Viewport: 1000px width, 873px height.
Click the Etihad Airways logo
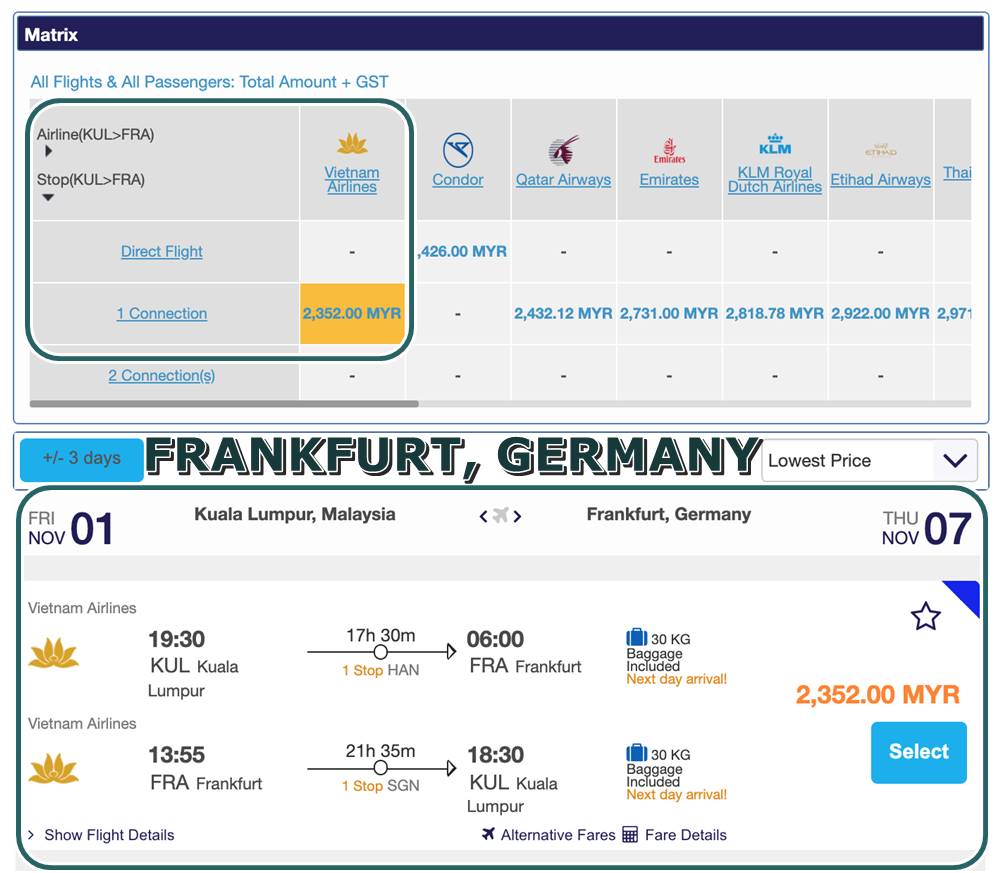pyautogui.click(x=881, y=150)
